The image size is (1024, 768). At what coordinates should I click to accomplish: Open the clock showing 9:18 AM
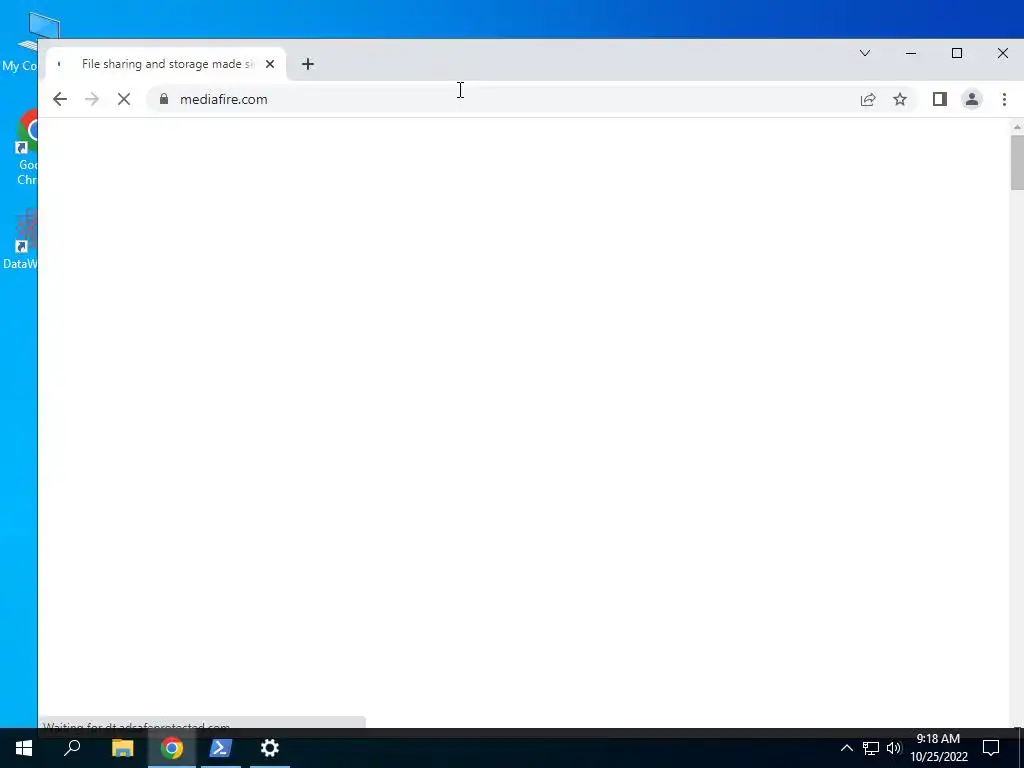pos(938,748)
